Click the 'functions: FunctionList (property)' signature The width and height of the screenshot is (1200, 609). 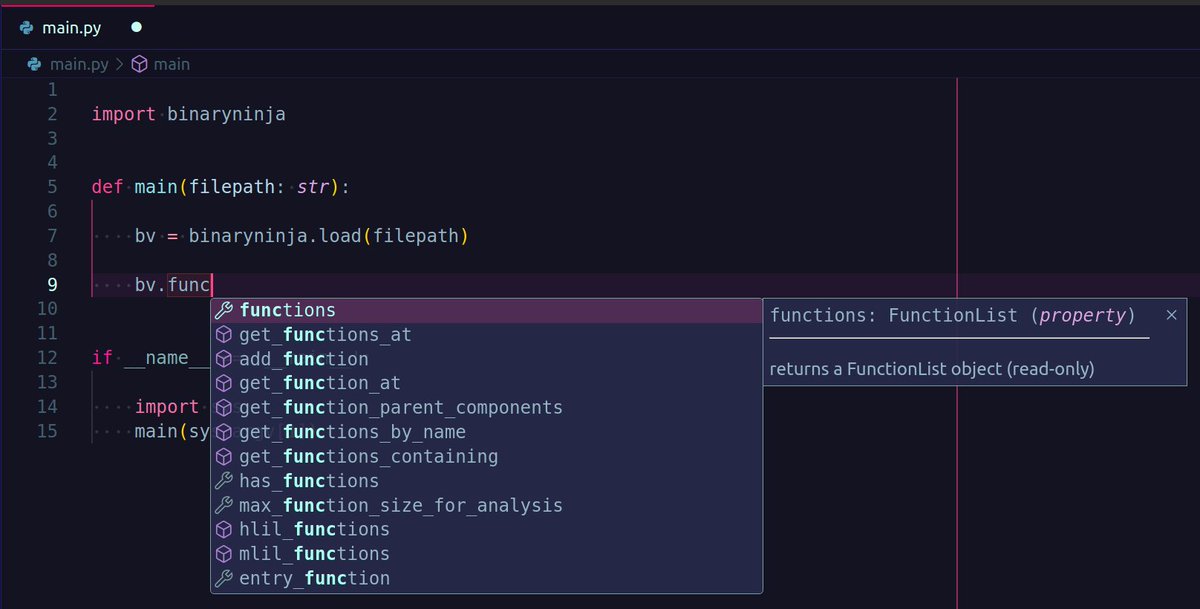[x=953, y=316]
